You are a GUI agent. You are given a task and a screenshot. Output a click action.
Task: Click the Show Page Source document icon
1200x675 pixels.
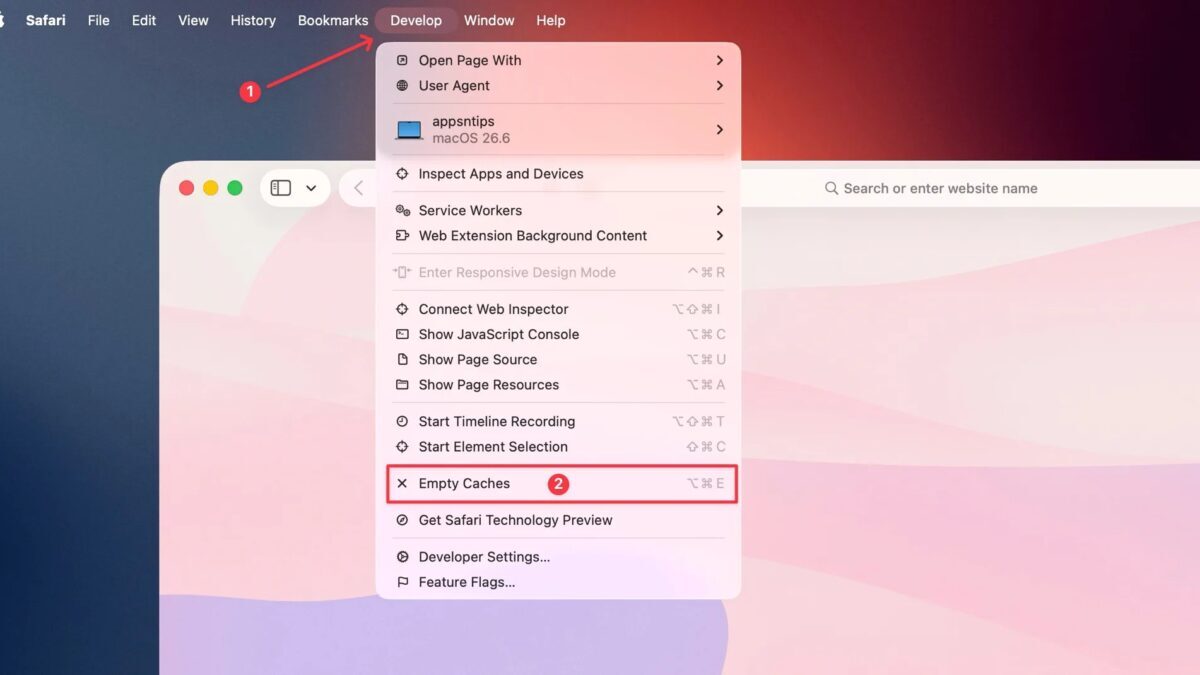(x=402, y=360)
